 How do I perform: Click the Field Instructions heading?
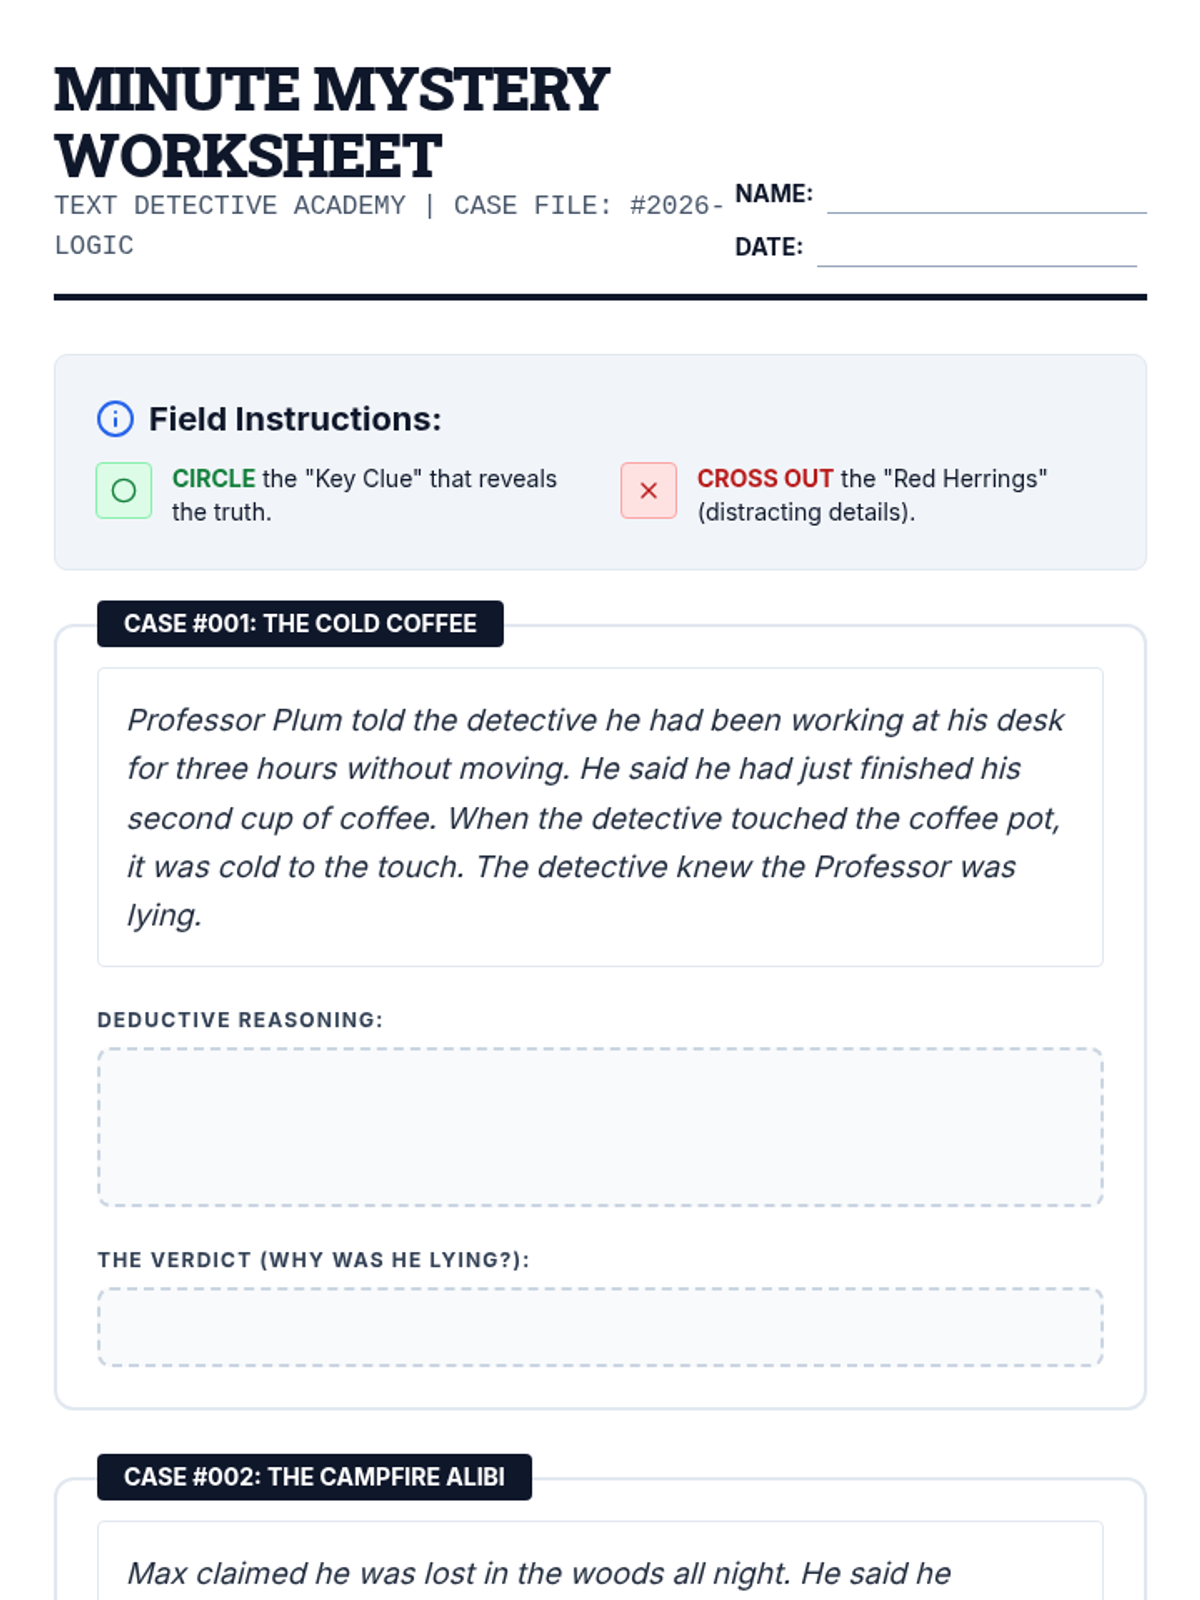point(295,419)
